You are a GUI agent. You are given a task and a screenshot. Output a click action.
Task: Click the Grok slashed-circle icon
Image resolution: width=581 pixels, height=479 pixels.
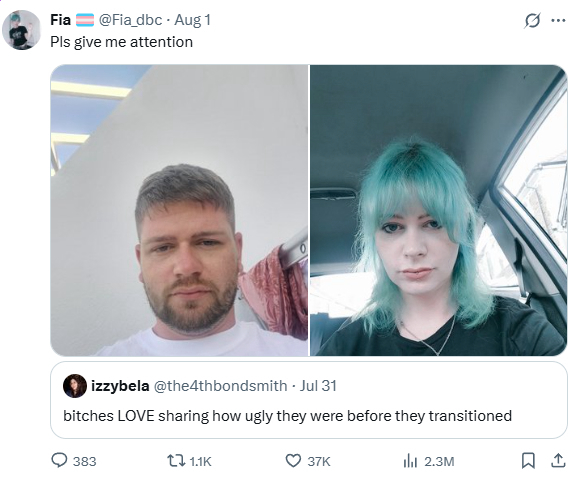pos(532,20)
